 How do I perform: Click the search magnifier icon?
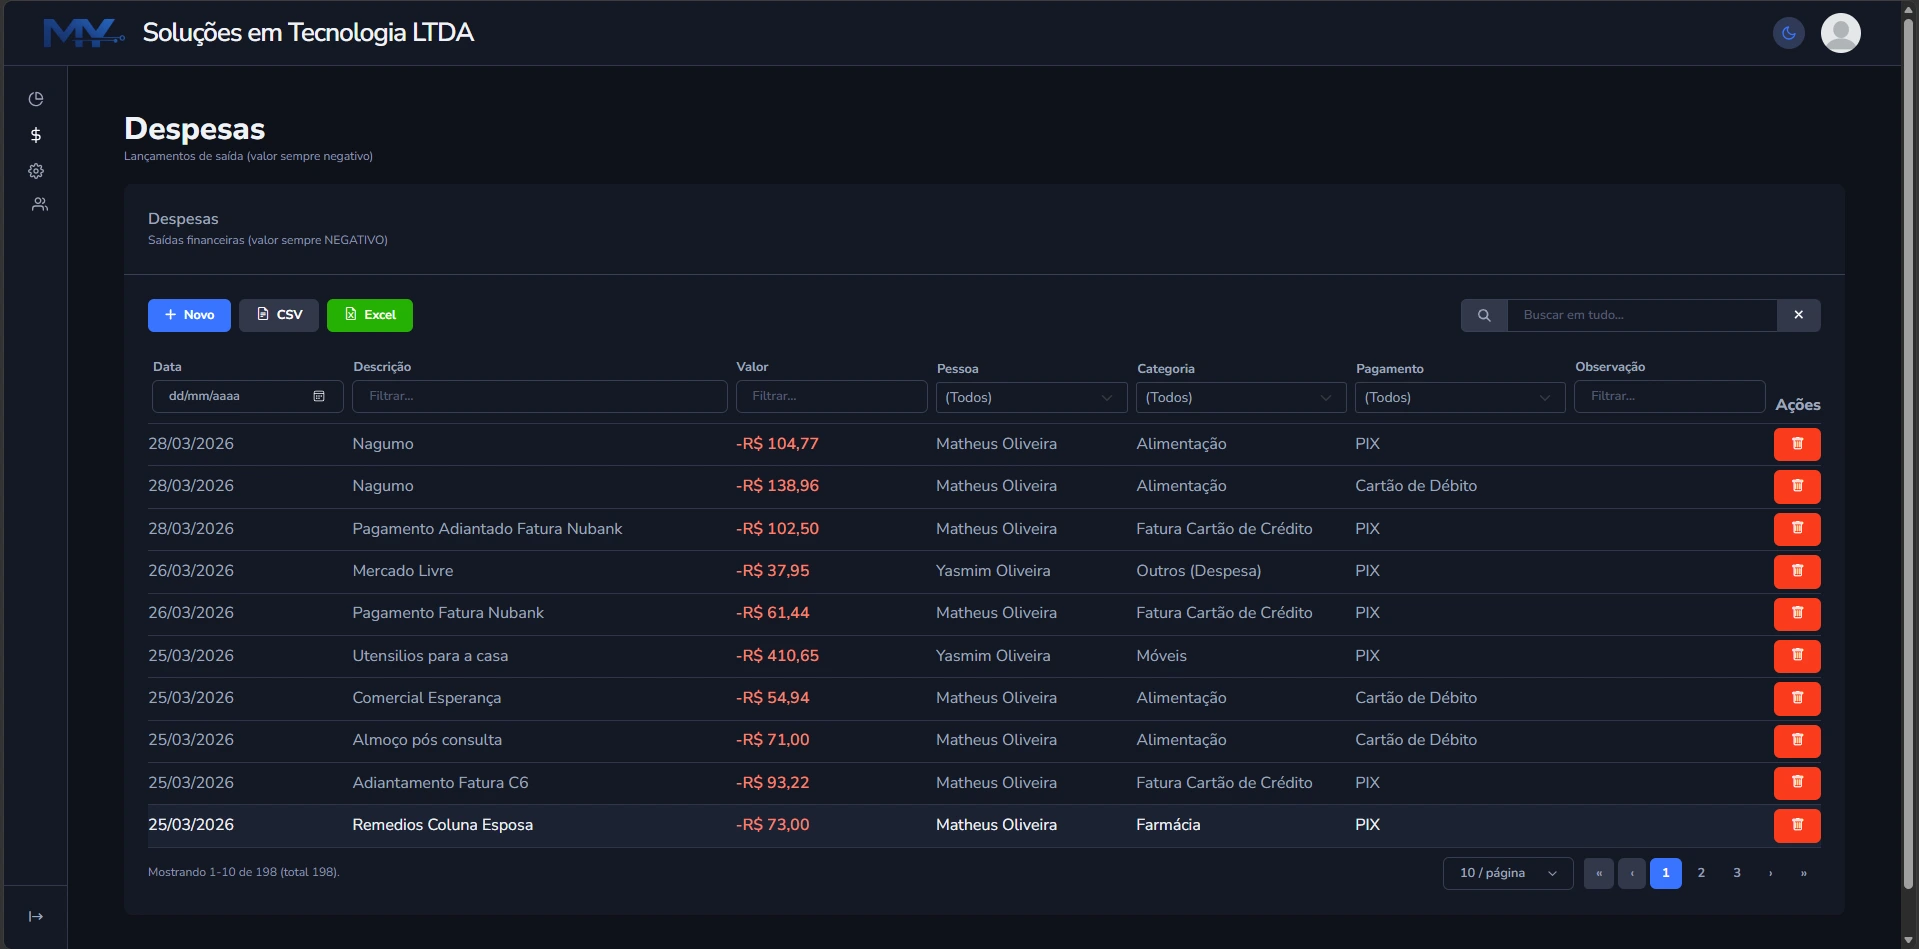pyautogui.click(x=1484, y=315)
